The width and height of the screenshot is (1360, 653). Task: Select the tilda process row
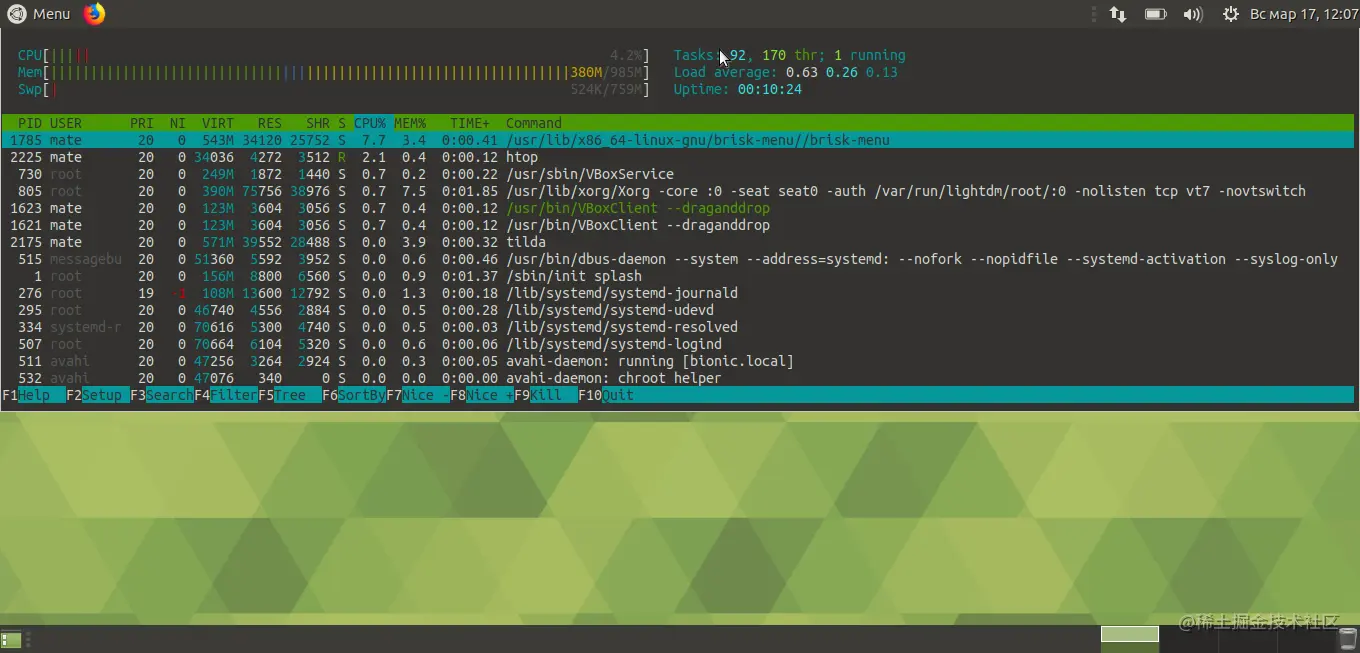[678, 242]
